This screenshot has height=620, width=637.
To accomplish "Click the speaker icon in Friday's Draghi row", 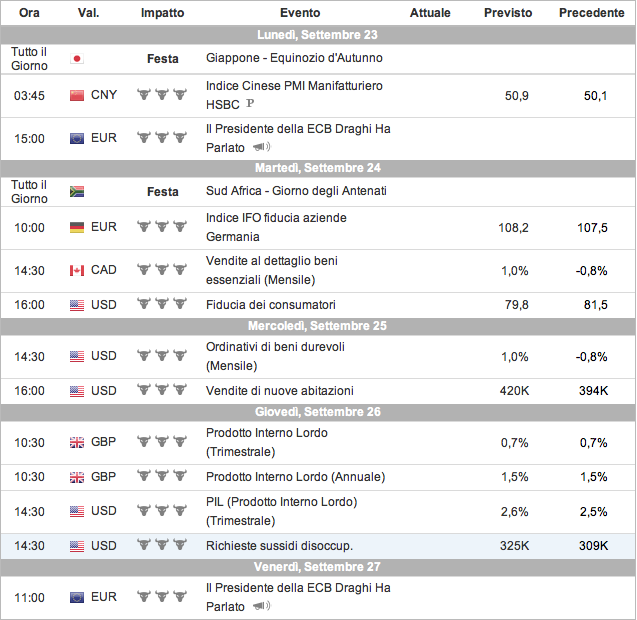I will click(262, 607).
